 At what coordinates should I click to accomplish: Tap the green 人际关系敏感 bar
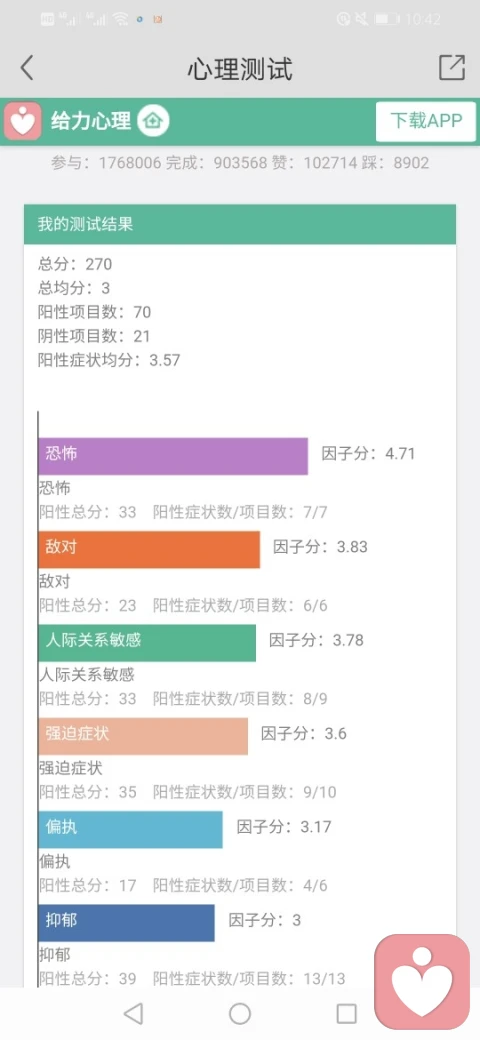click(x=147, y=643)
